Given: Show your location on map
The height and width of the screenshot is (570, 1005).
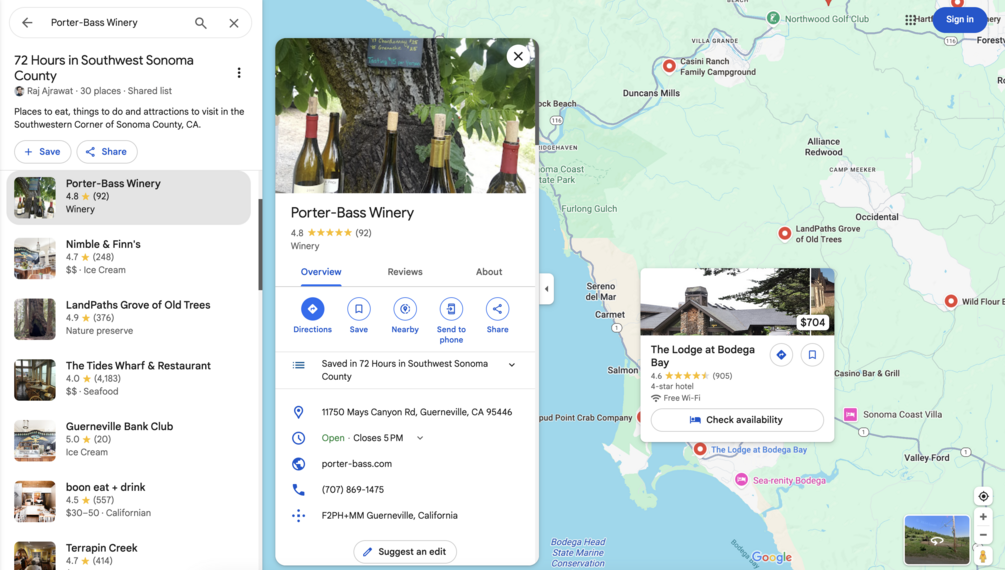Looking at the screenshot, I should point(983,496).
